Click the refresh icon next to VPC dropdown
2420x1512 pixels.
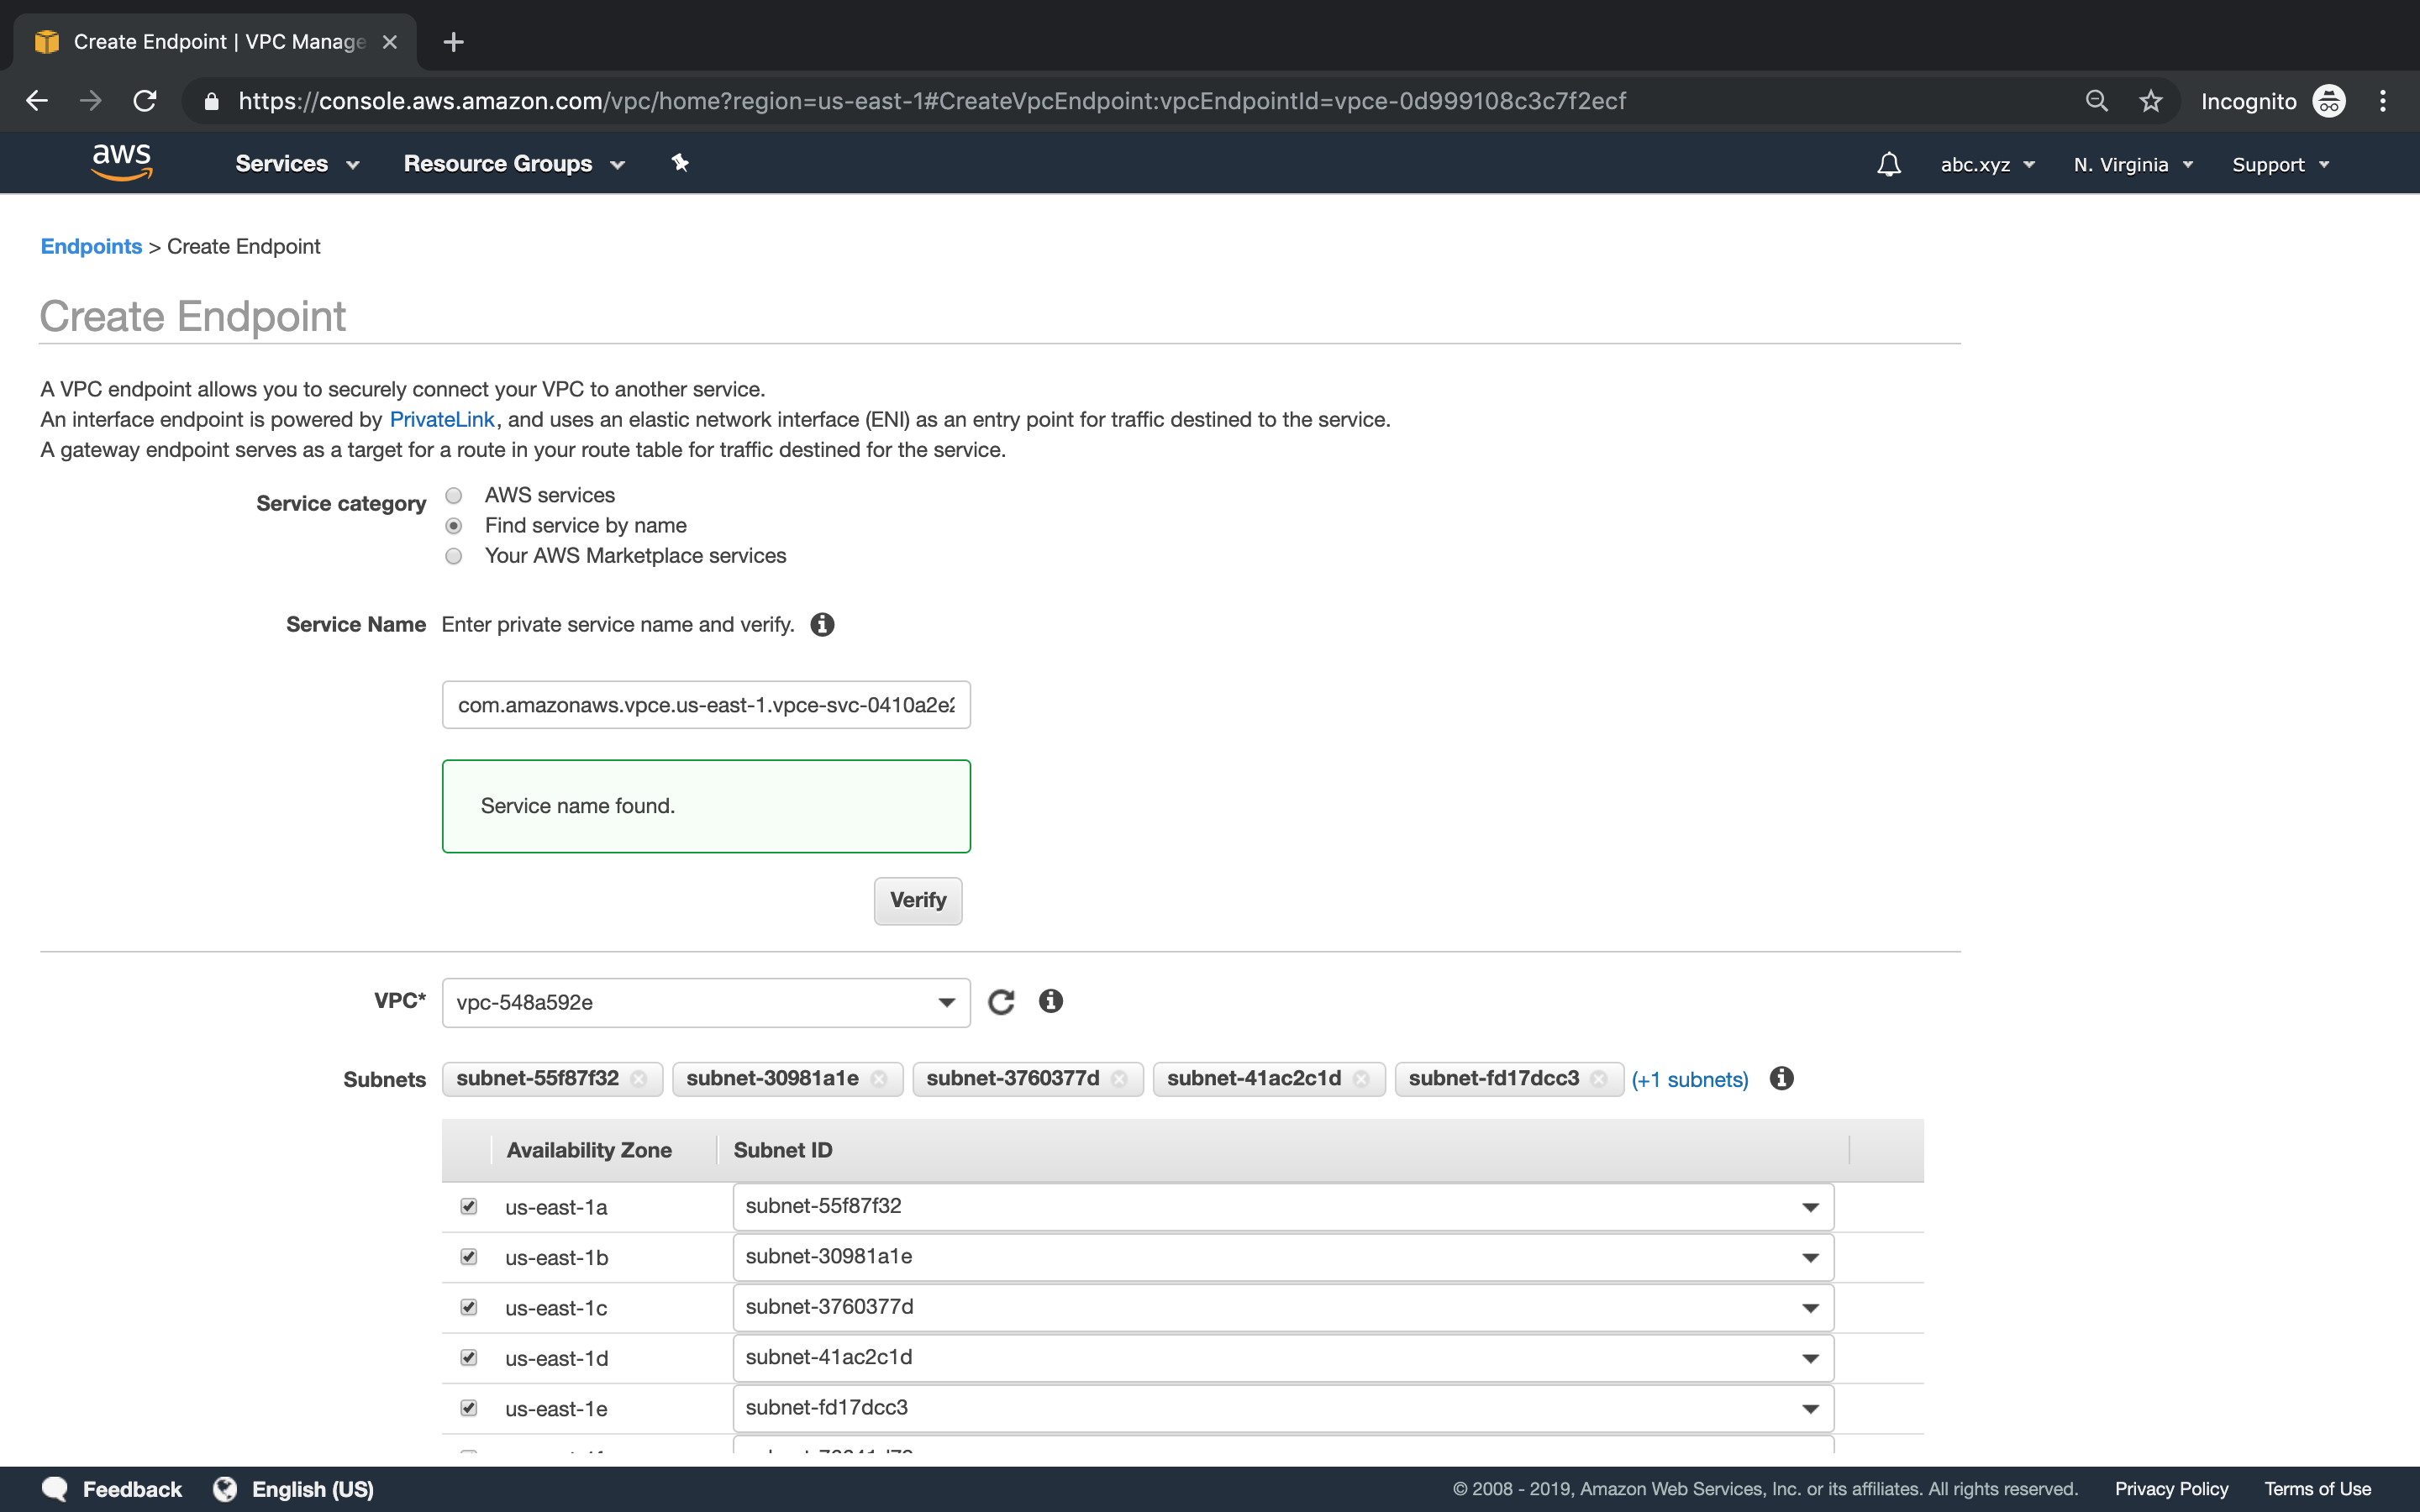pos(1002,1001)
